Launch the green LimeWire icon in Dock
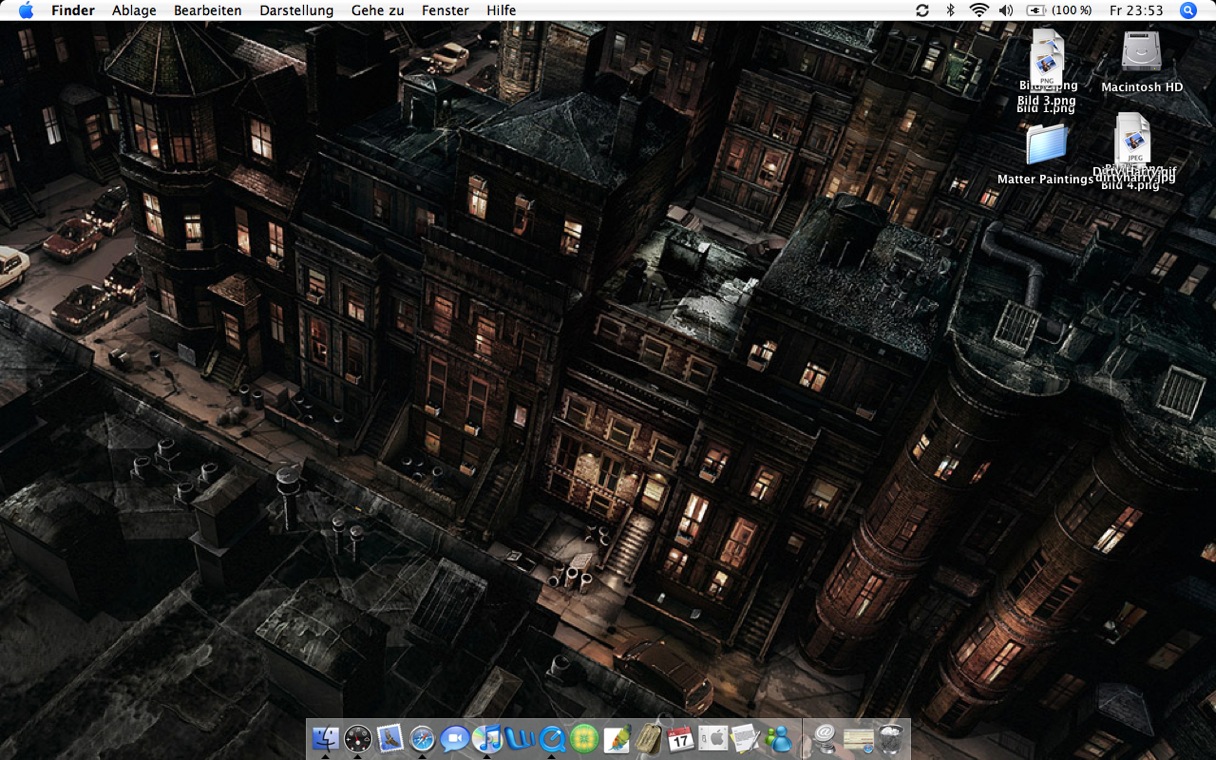 click(x=585, y=738)
